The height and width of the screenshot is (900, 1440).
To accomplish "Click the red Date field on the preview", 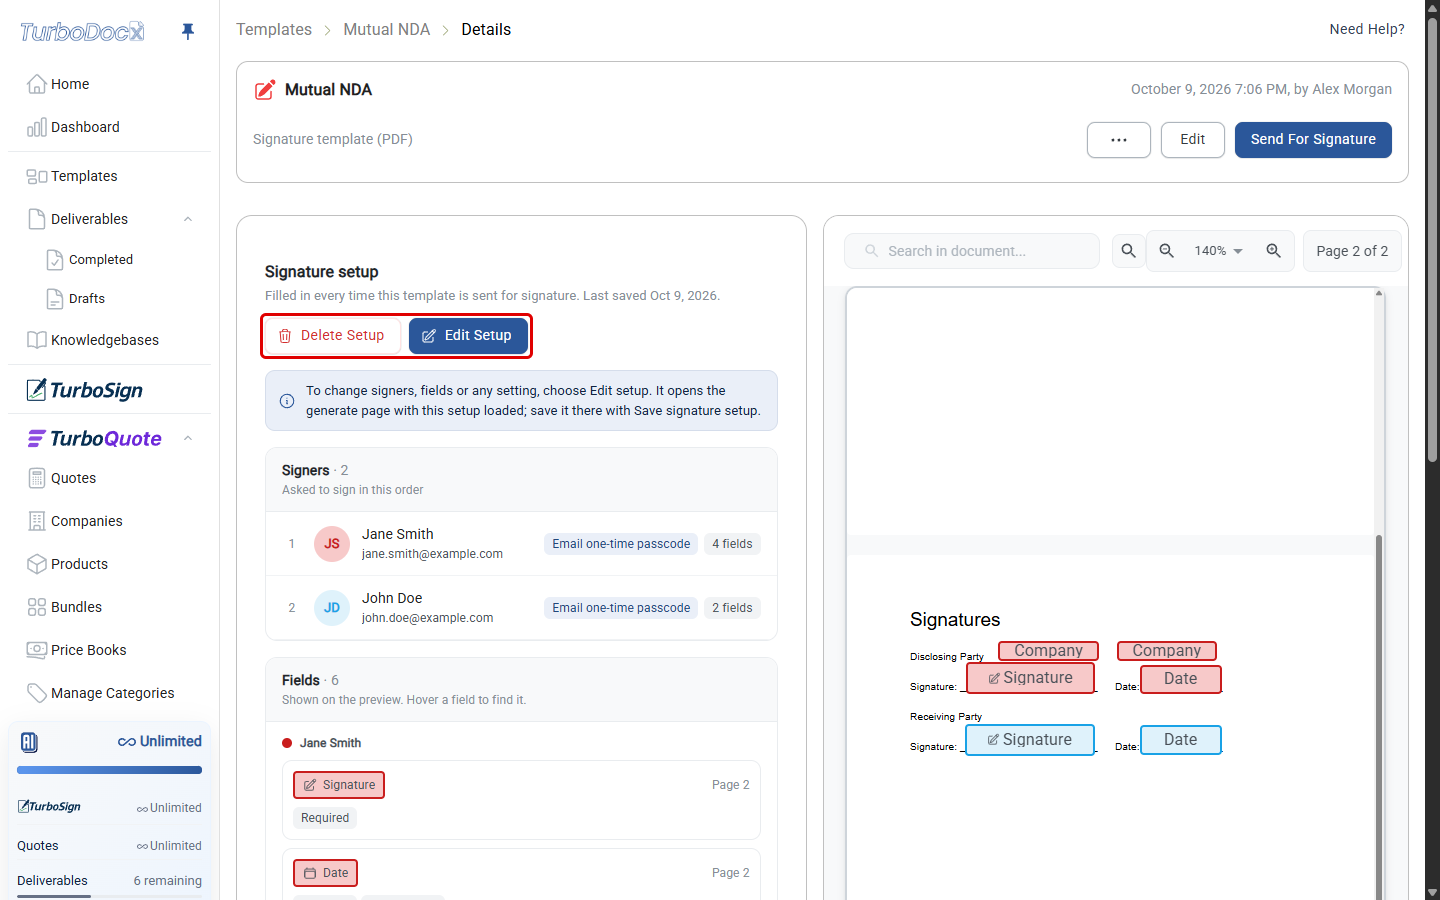I will point(1181,679).
